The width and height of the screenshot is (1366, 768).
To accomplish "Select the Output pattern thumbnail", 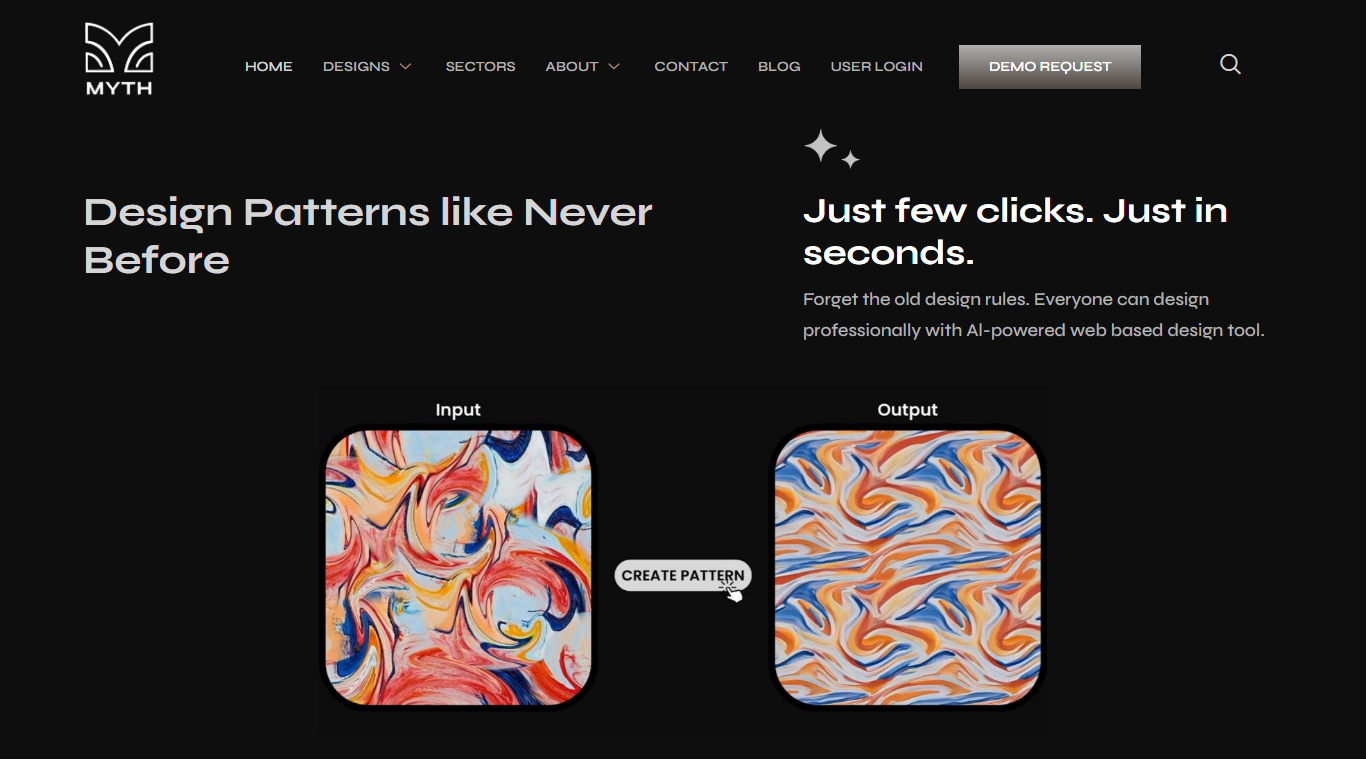I will (908, 568).
